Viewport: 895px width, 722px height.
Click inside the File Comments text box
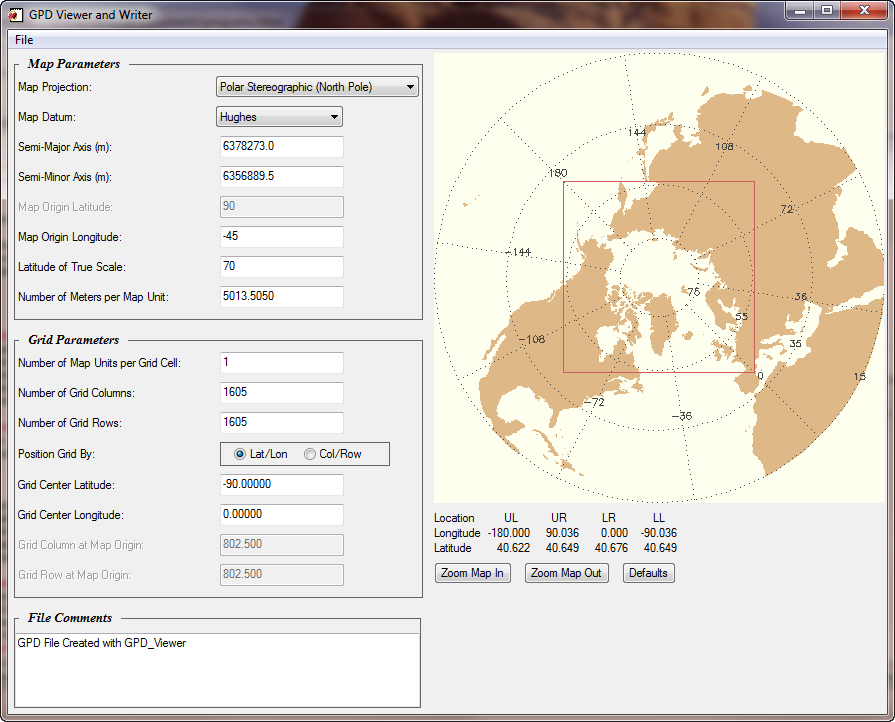click(x=217, y=669)
